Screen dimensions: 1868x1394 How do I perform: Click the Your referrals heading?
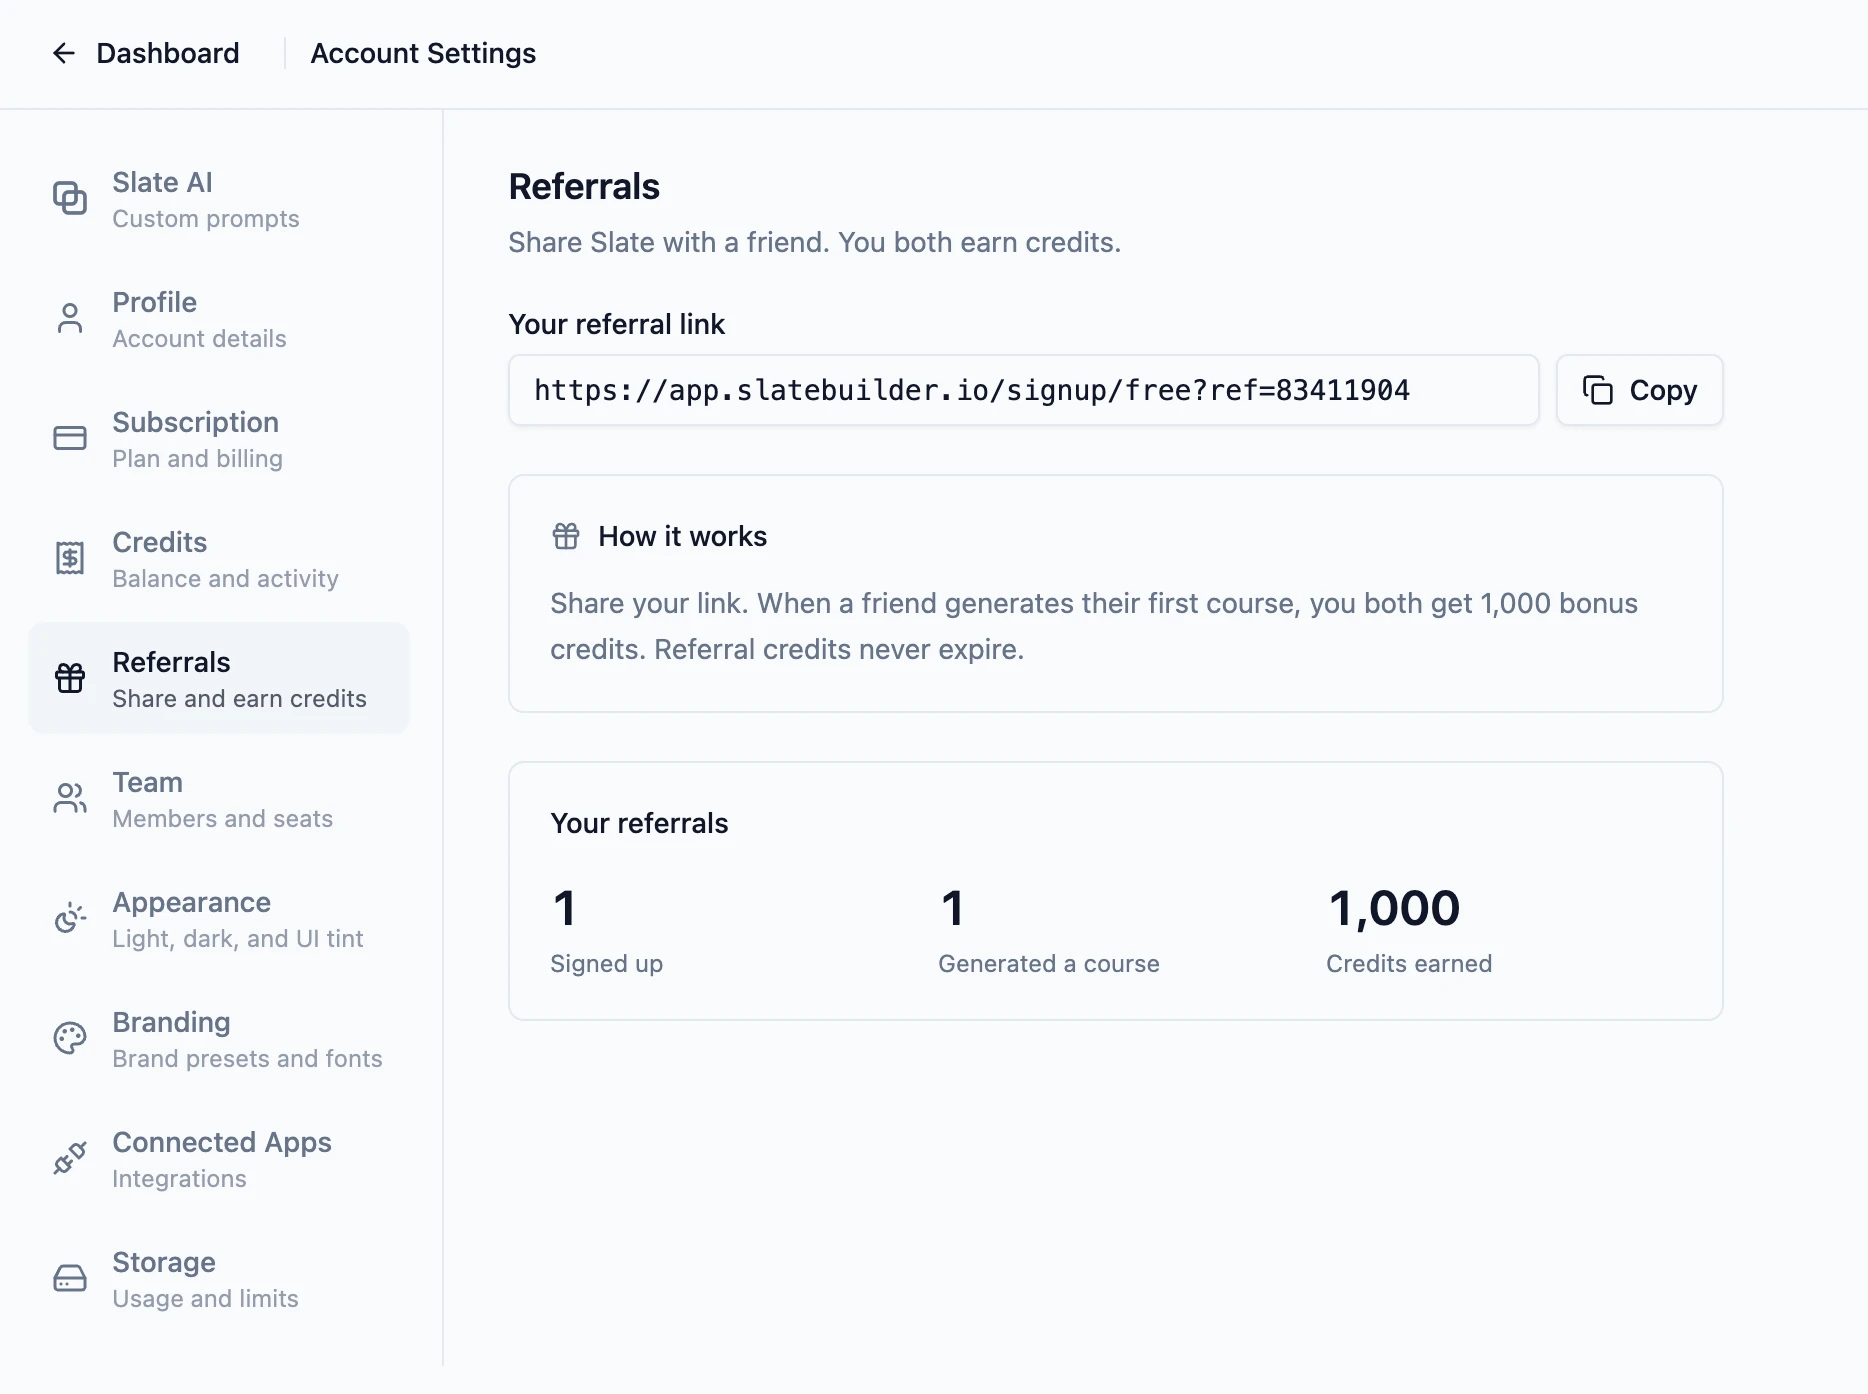[639, 823]
